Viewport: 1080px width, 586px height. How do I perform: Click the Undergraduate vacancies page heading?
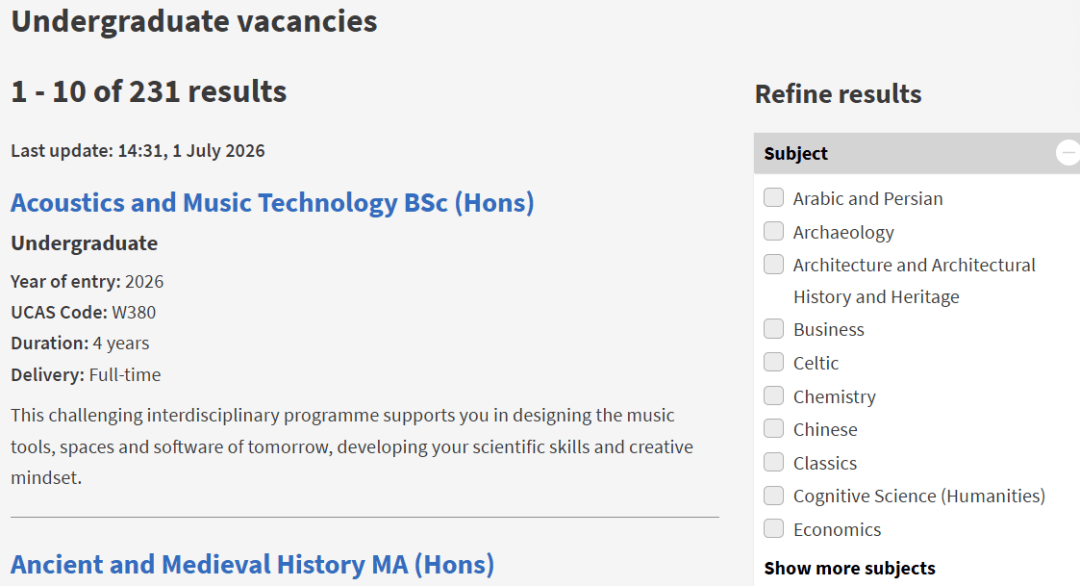194,21
